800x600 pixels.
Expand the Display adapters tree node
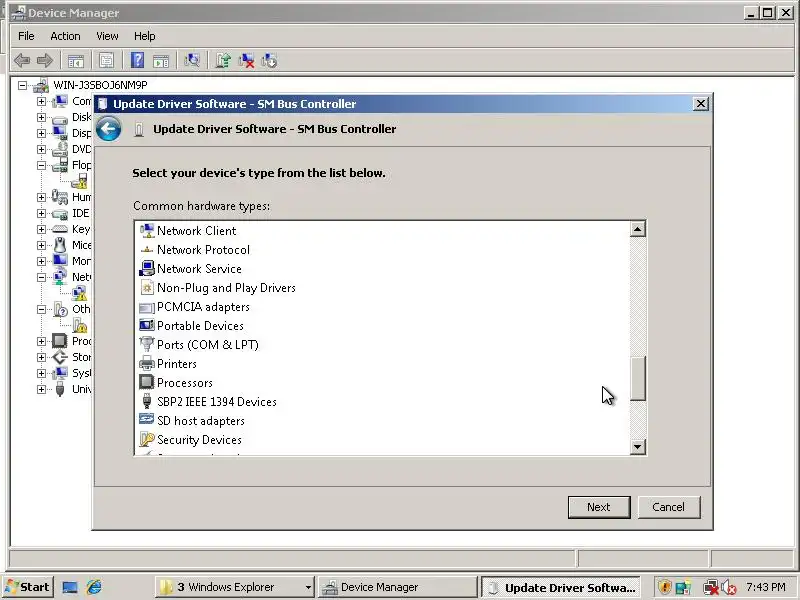pyautogui.click(x=41, y=133)
